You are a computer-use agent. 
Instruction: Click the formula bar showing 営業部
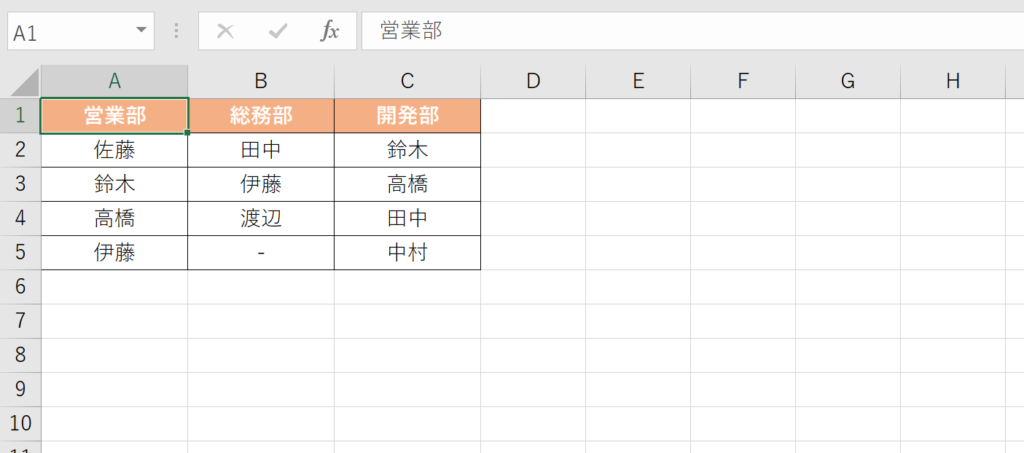point(690,31)
